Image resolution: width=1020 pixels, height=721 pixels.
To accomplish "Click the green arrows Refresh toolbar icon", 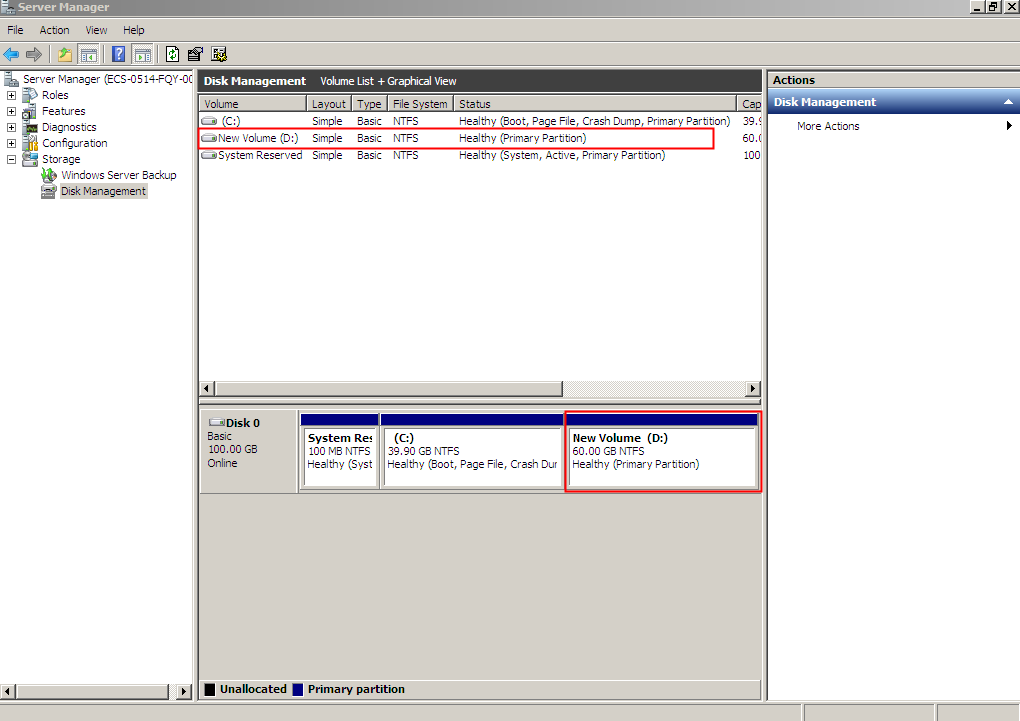I will pyautogui.click(x=173, y=54).
